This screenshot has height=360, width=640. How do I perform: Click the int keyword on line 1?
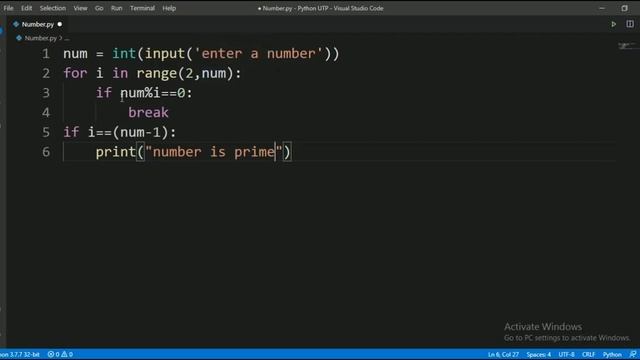[x=124, y=53]
